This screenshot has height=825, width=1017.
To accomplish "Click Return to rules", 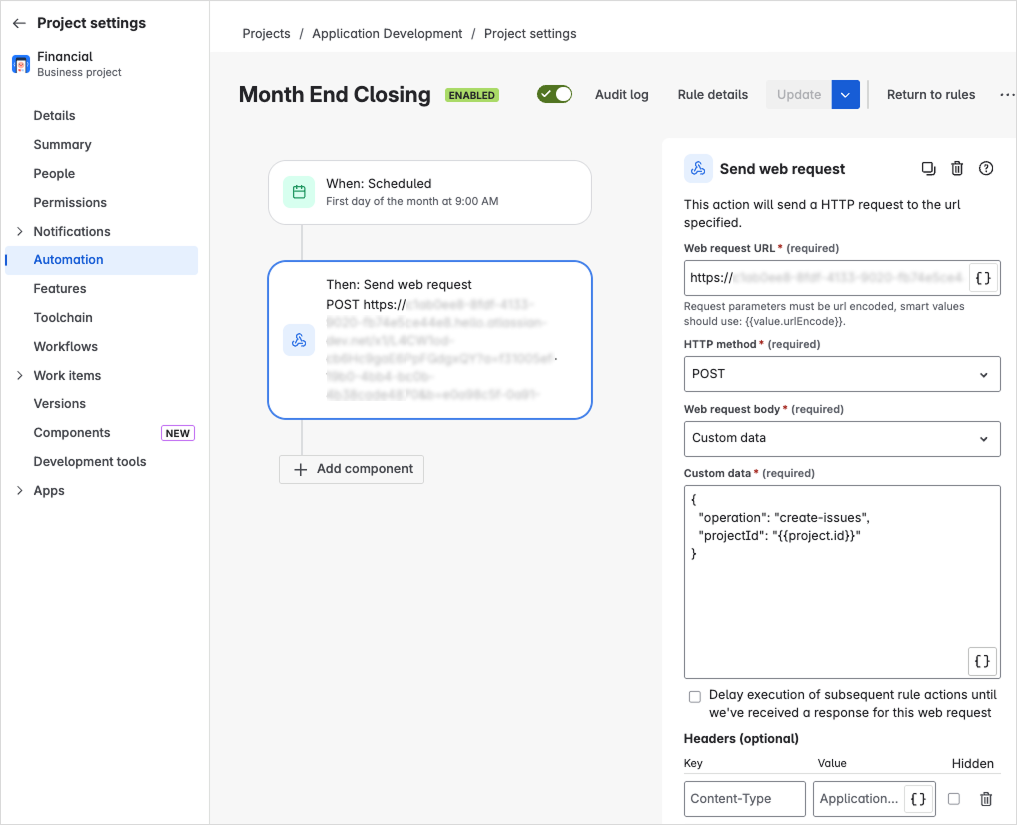I will [930, 94].
